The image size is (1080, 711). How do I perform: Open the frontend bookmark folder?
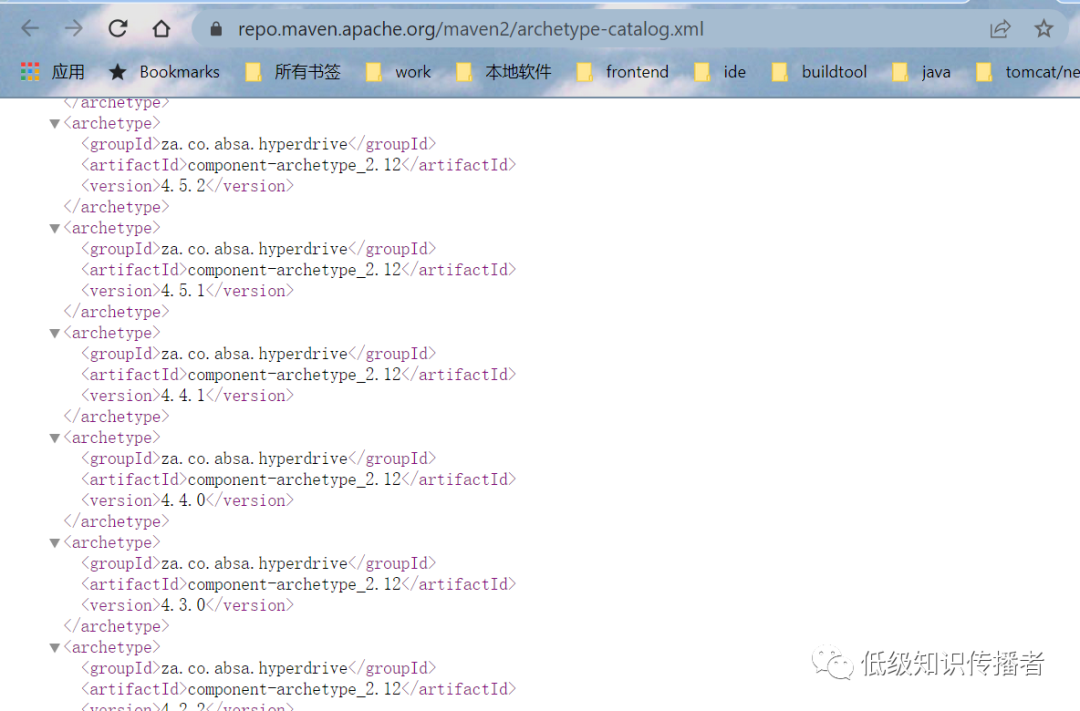click(x=623, y=72)
